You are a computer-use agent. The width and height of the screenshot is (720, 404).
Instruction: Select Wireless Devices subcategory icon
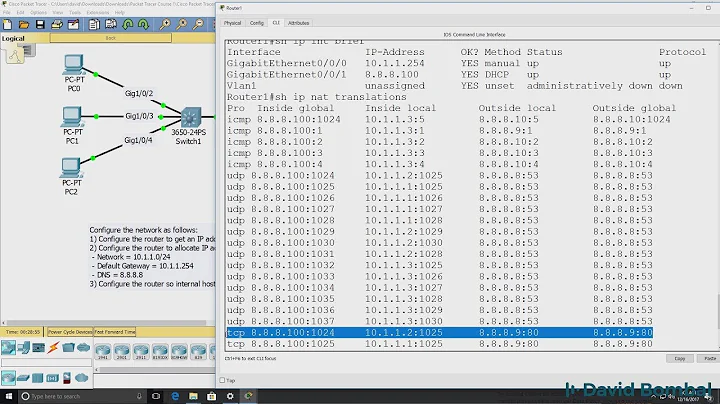pyautogui.click(x=52, y=378)
